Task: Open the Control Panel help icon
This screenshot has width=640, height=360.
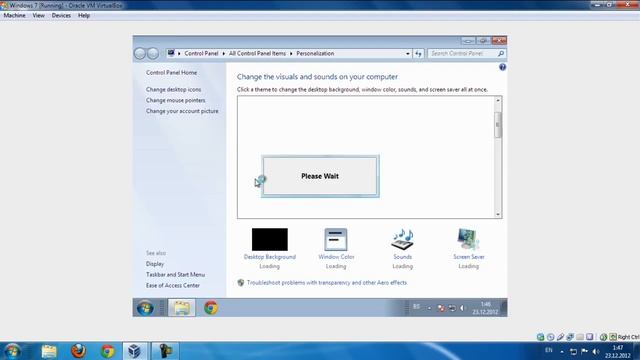Action: (x=502, y=67)
